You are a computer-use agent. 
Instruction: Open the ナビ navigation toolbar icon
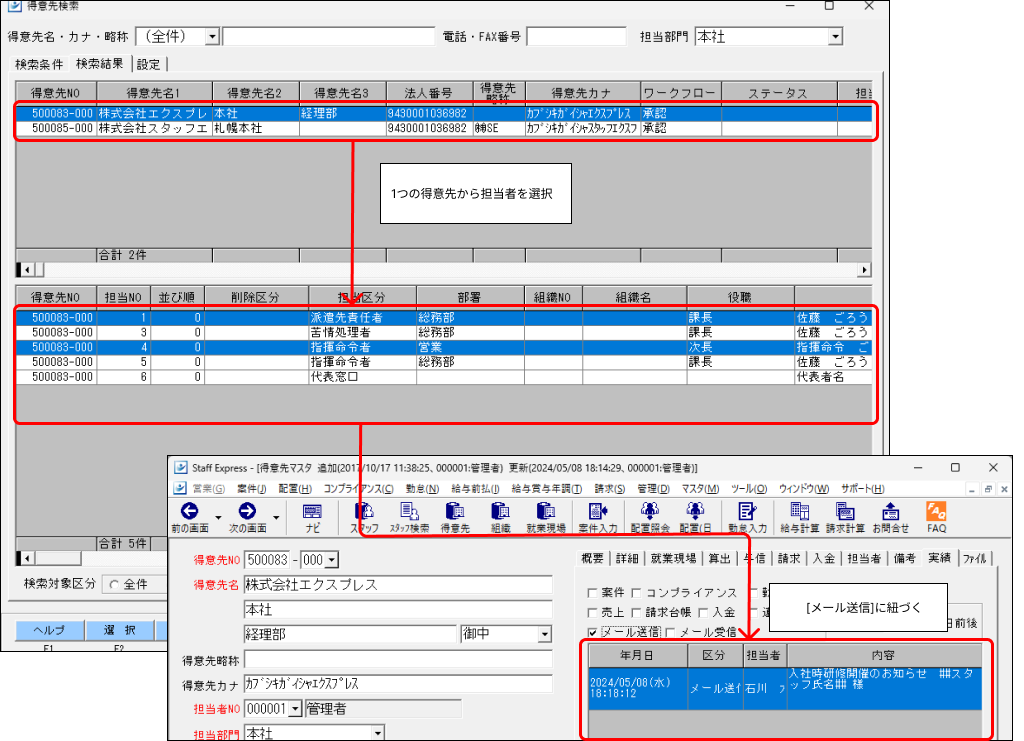coord(312,511)
